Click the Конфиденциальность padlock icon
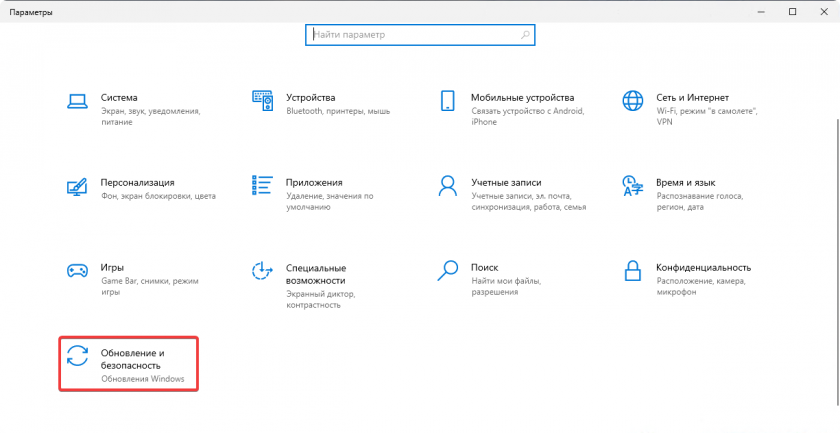The width and height of the screenshot is (840, 433). point(633,271)
